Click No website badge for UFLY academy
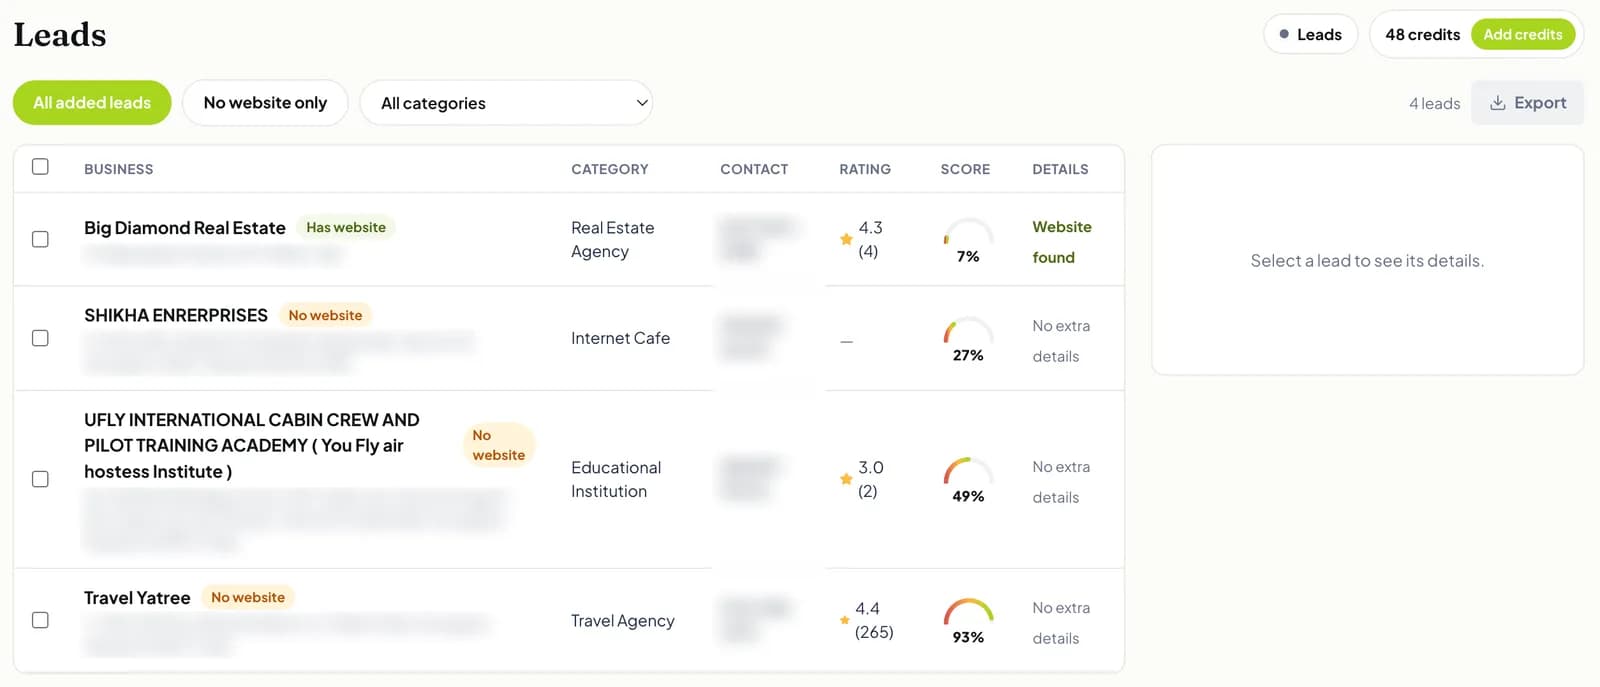The height and width of the screenshot is (687, 1600). [x=498, y=445]
